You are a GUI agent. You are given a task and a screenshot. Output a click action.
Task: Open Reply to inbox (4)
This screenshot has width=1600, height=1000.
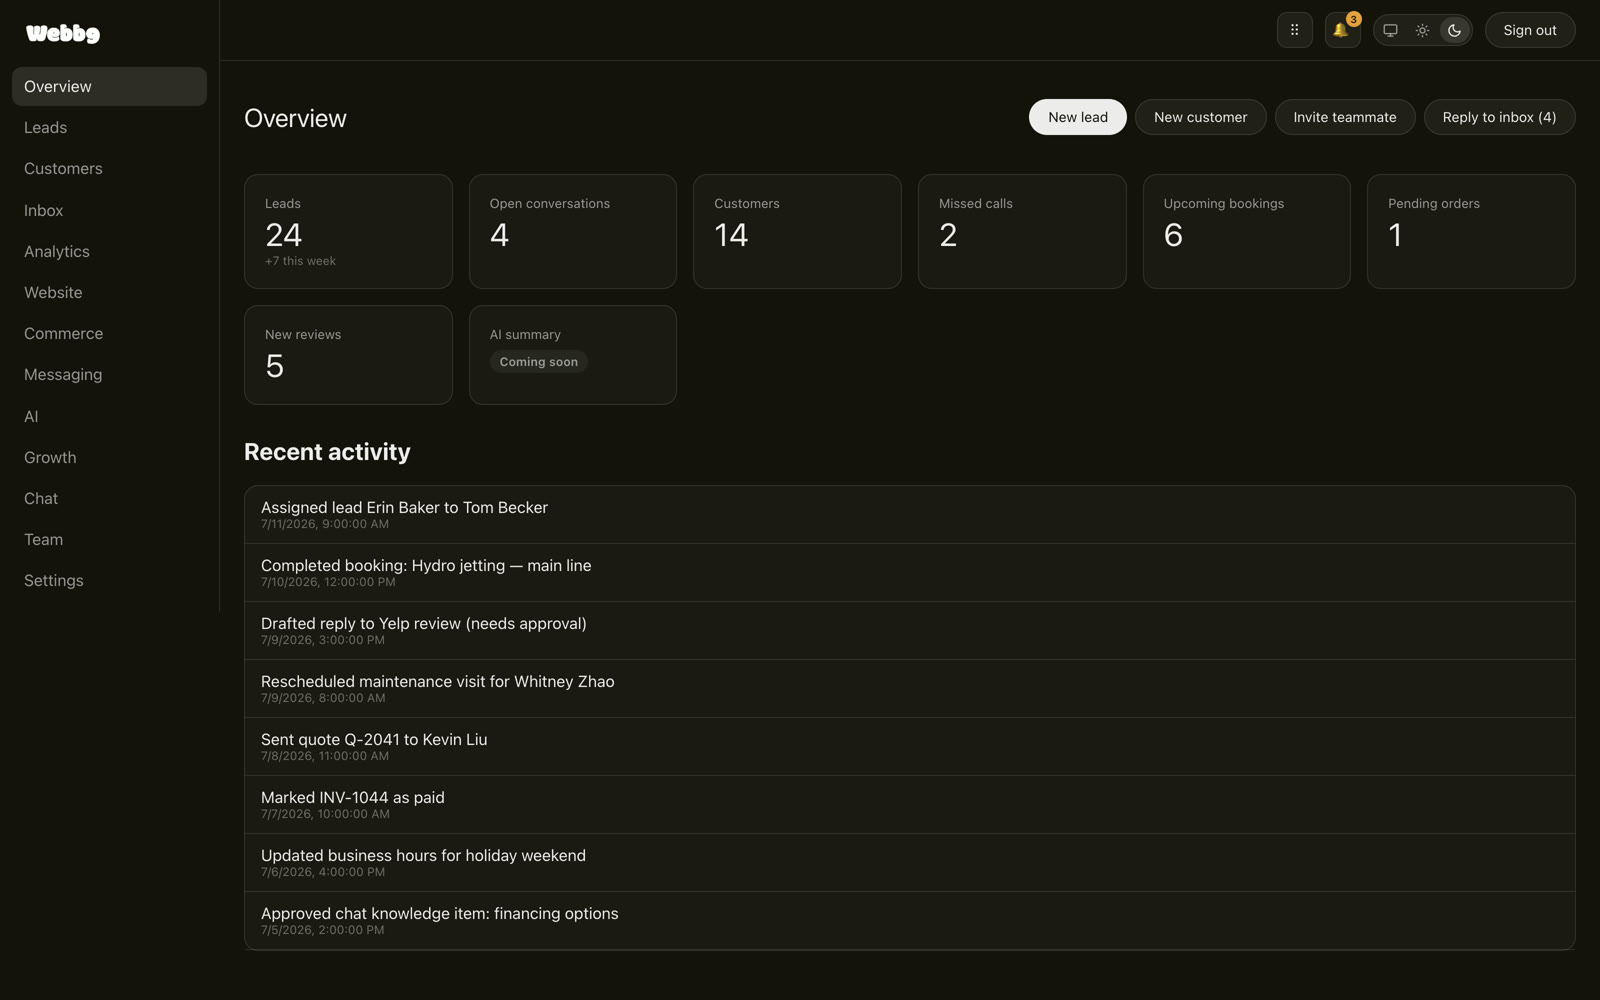pos(1499,117)
